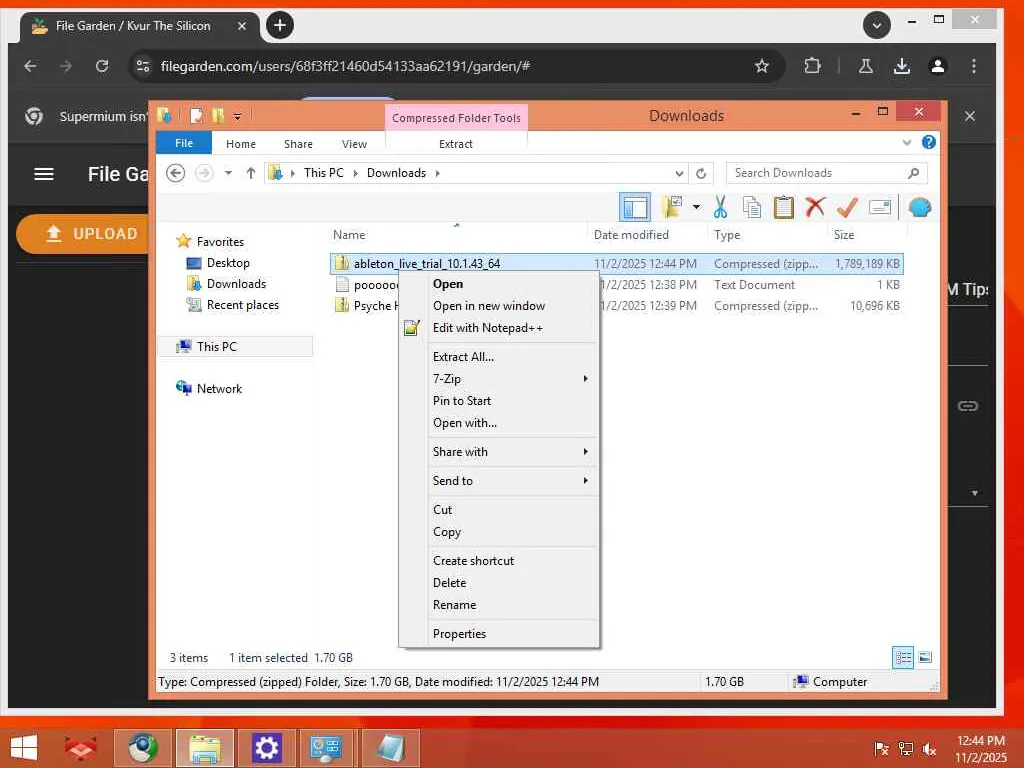Open Settings gear on the taskbar

[266, 748]
